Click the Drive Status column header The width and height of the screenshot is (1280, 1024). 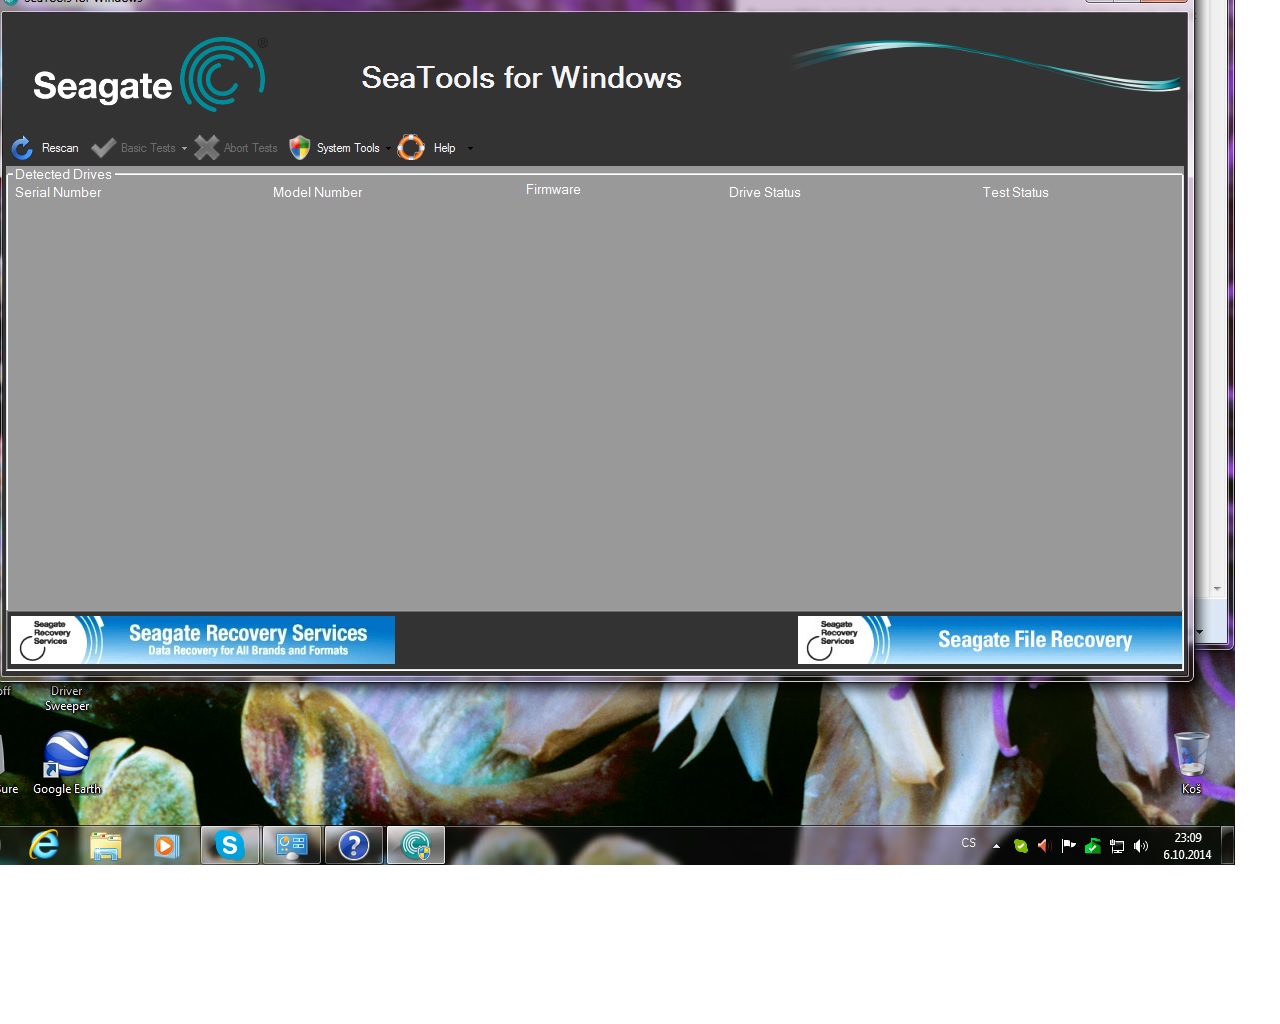click(x=764, y=192)
